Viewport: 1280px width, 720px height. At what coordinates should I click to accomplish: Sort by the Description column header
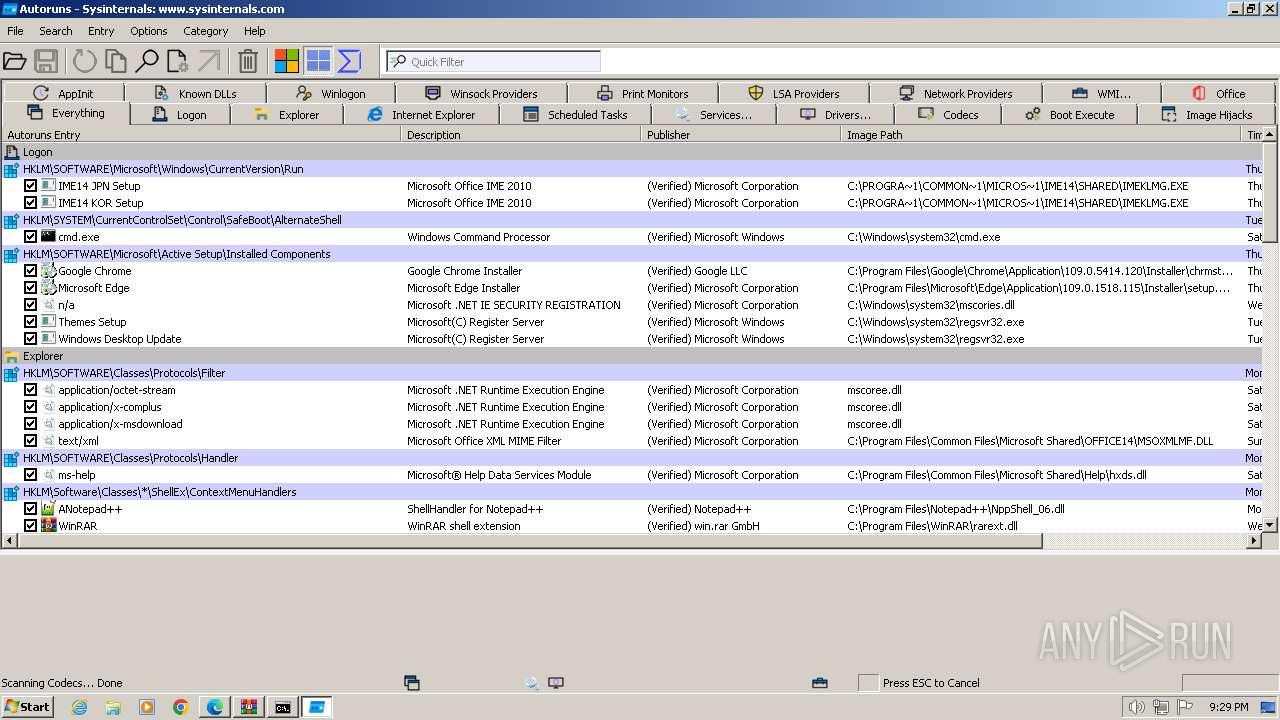coord(521,135)
